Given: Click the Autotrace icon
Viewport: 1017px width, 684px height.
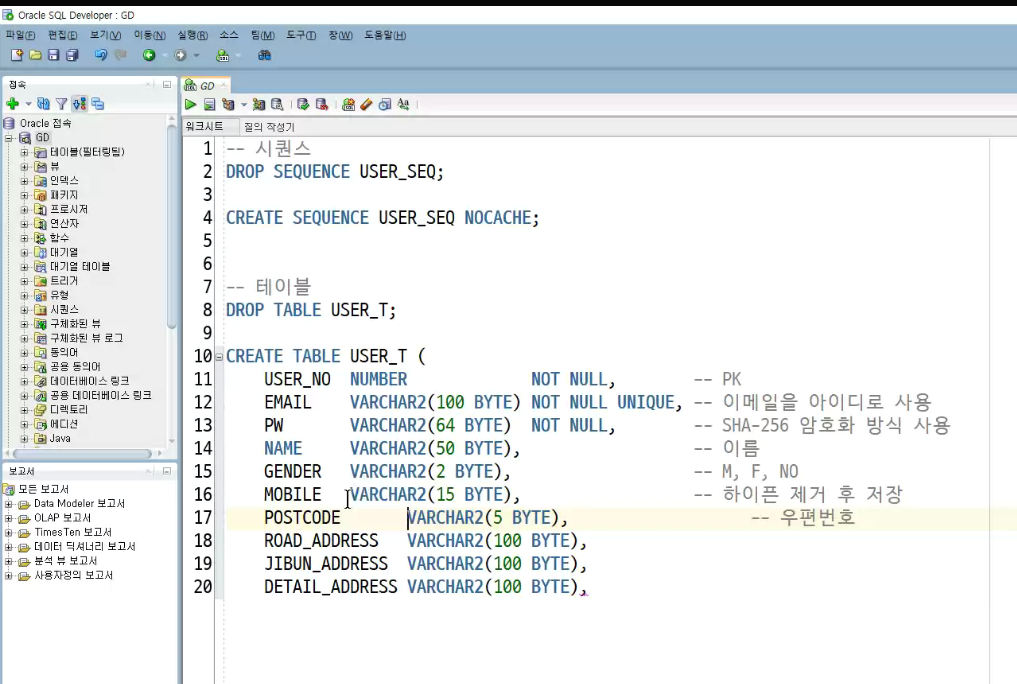Looking at the screenshot, I should pos(259,104).
